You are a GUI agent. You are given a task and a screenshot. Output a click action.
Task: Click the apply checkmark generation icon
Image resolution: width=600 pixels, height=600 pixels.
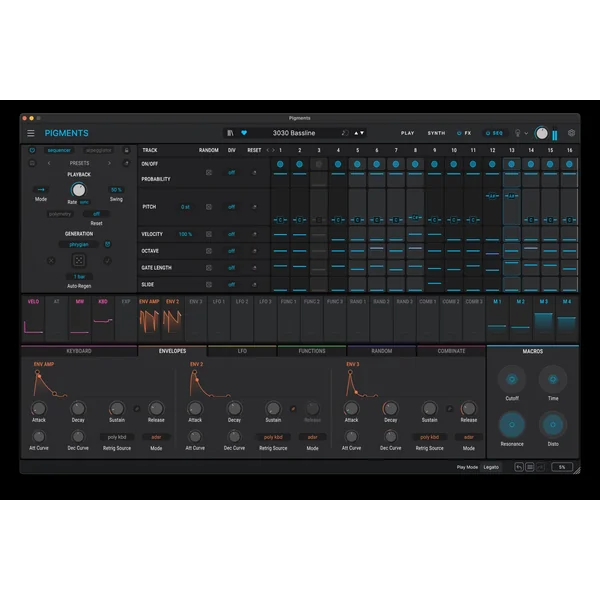coord(107,261)
